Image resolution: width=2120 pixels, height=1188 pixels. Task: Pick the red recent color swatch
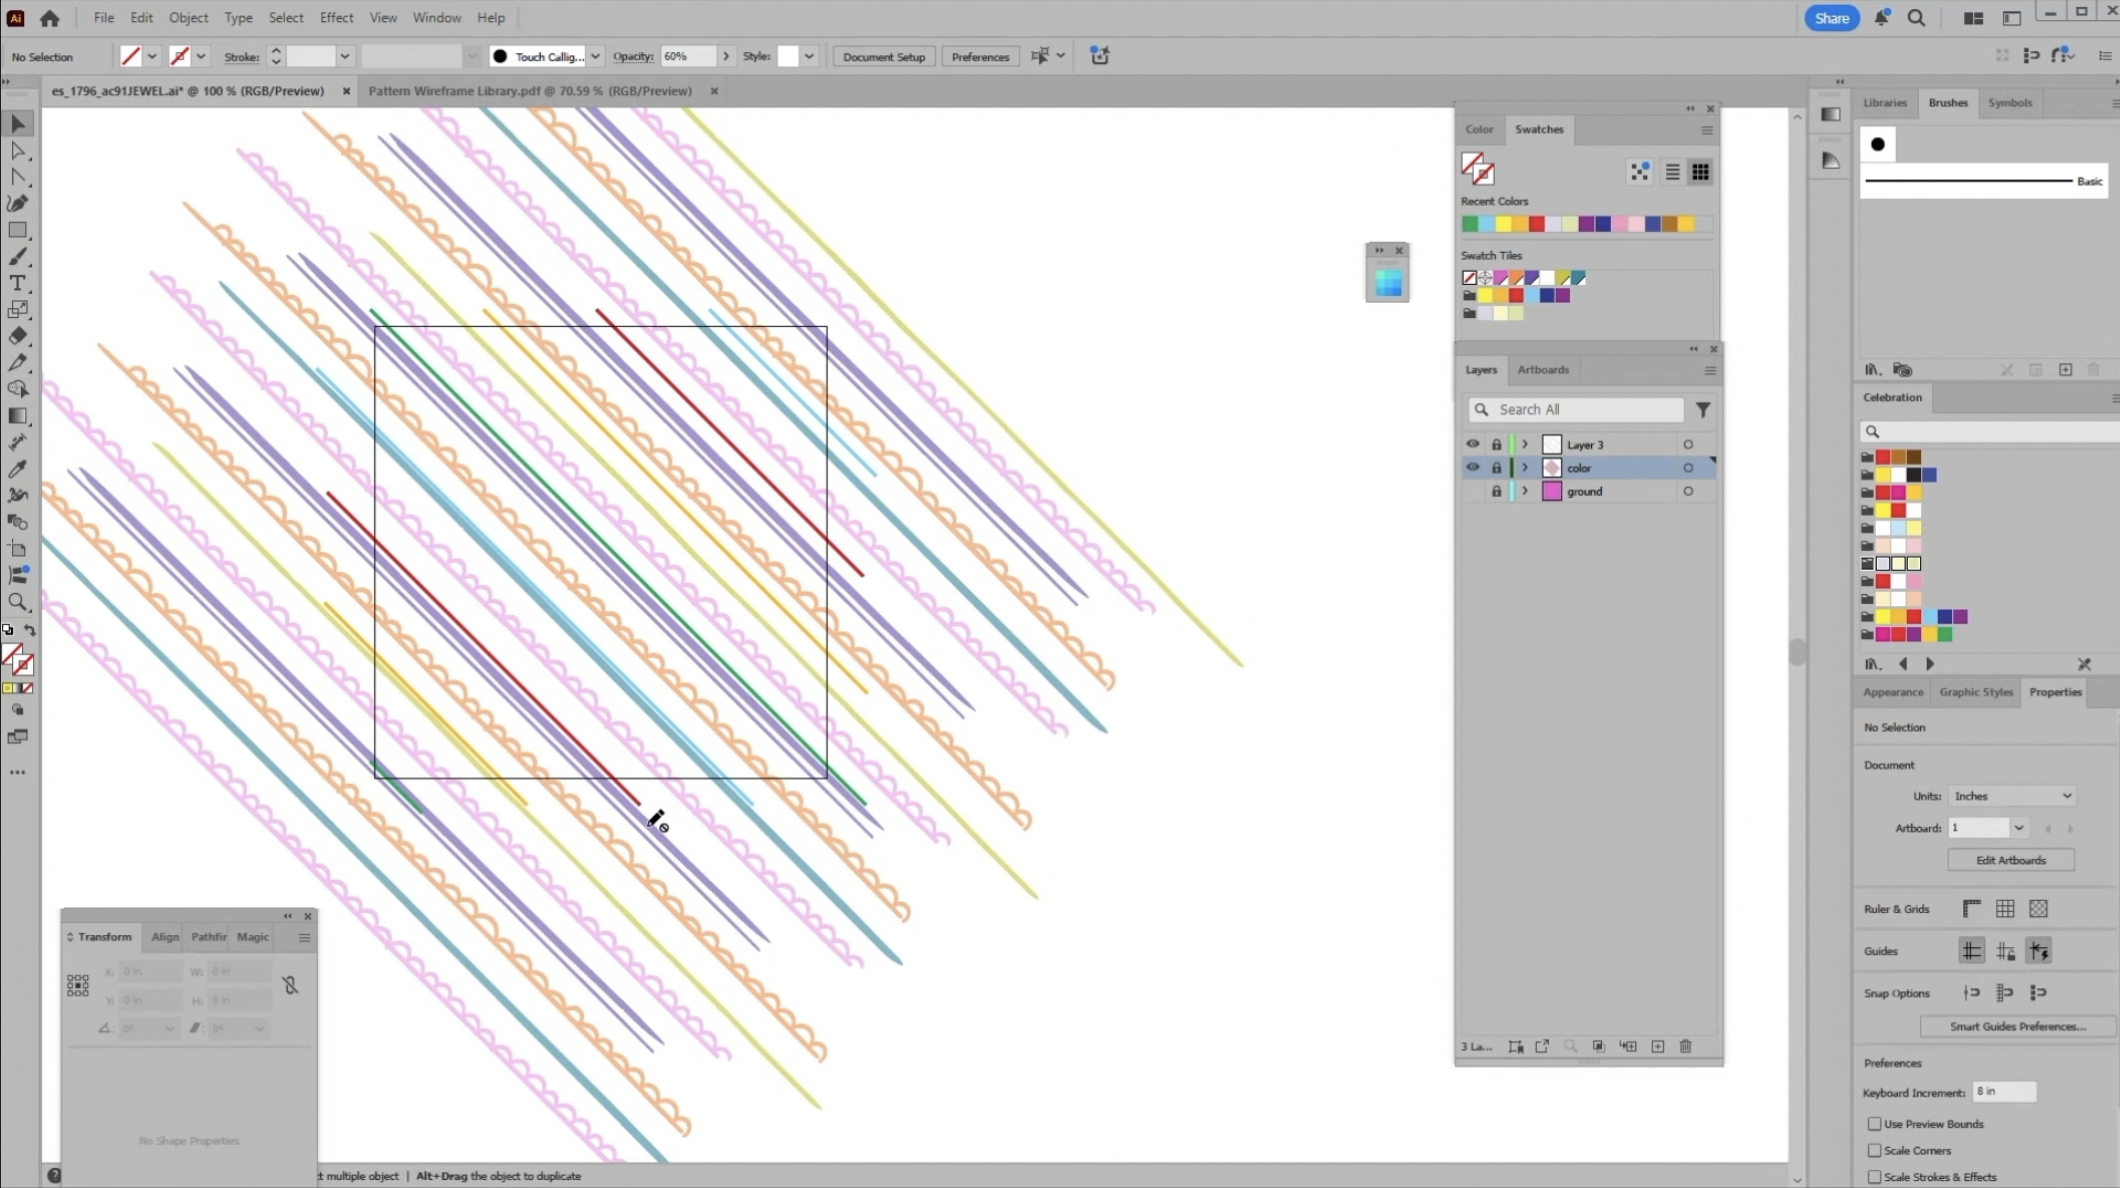(x=1536, y=224)
